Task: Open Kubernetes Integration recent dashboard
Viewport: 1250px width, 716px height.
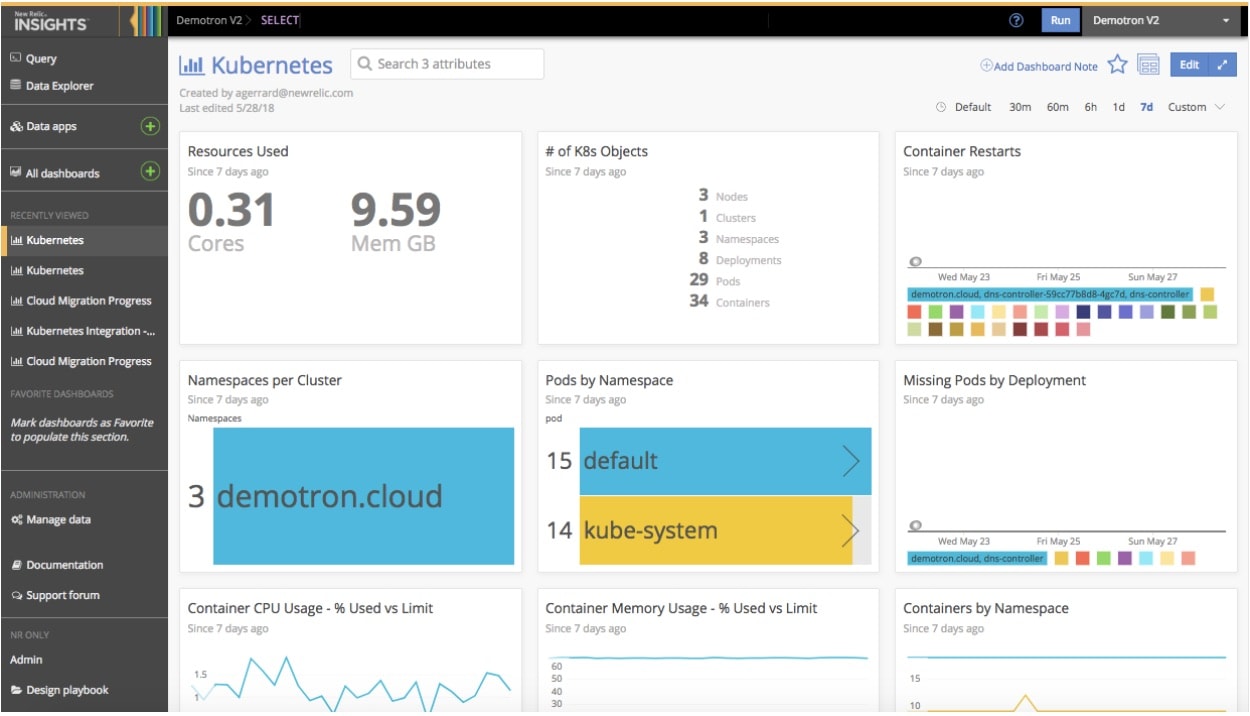Action: click(x=84, y=331)
